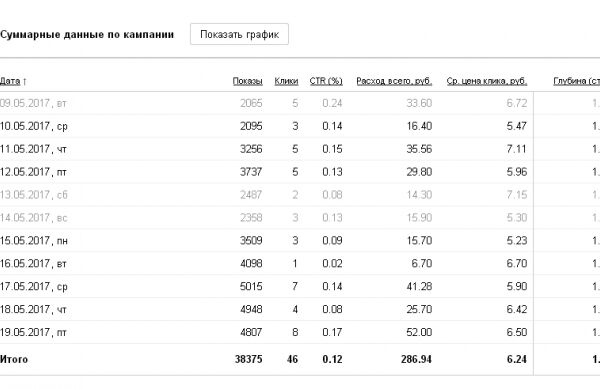Click CTR value 0.24
Image resolution: width=600 pixels, height=389 pixels.
(332, 103)
